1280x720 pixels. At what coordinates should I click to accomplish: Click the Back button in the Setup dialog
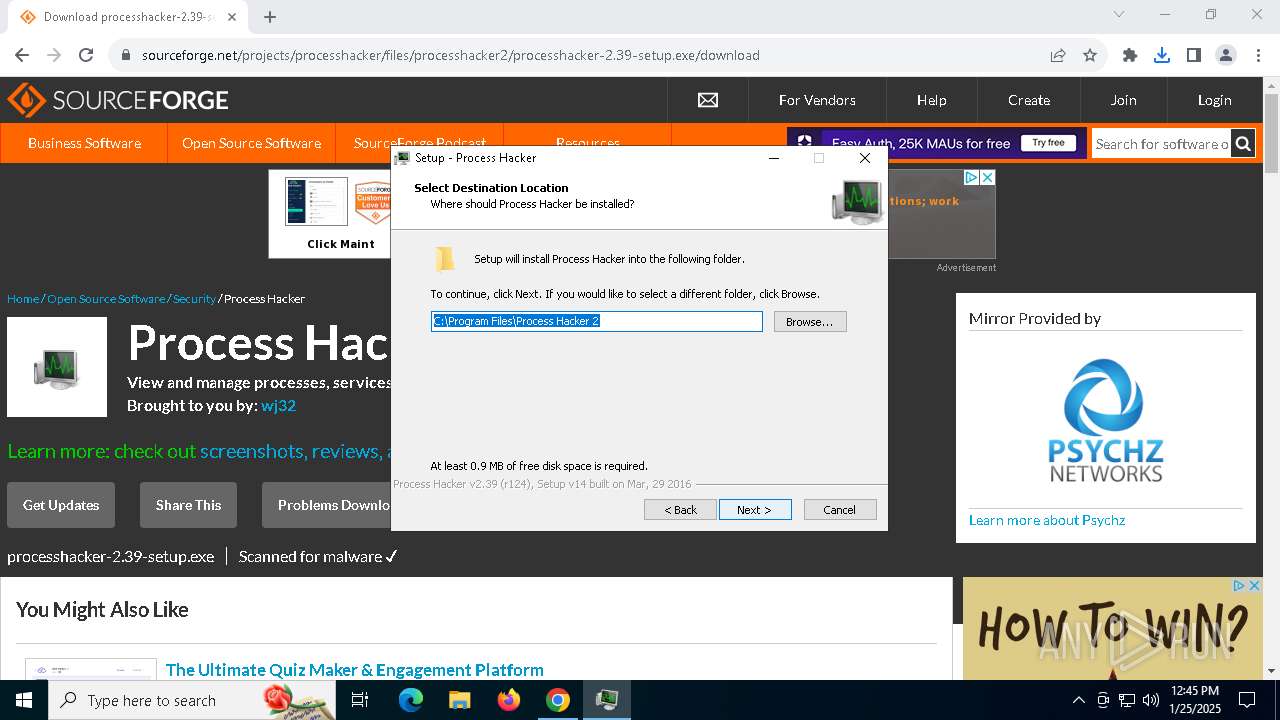(681, 510)
